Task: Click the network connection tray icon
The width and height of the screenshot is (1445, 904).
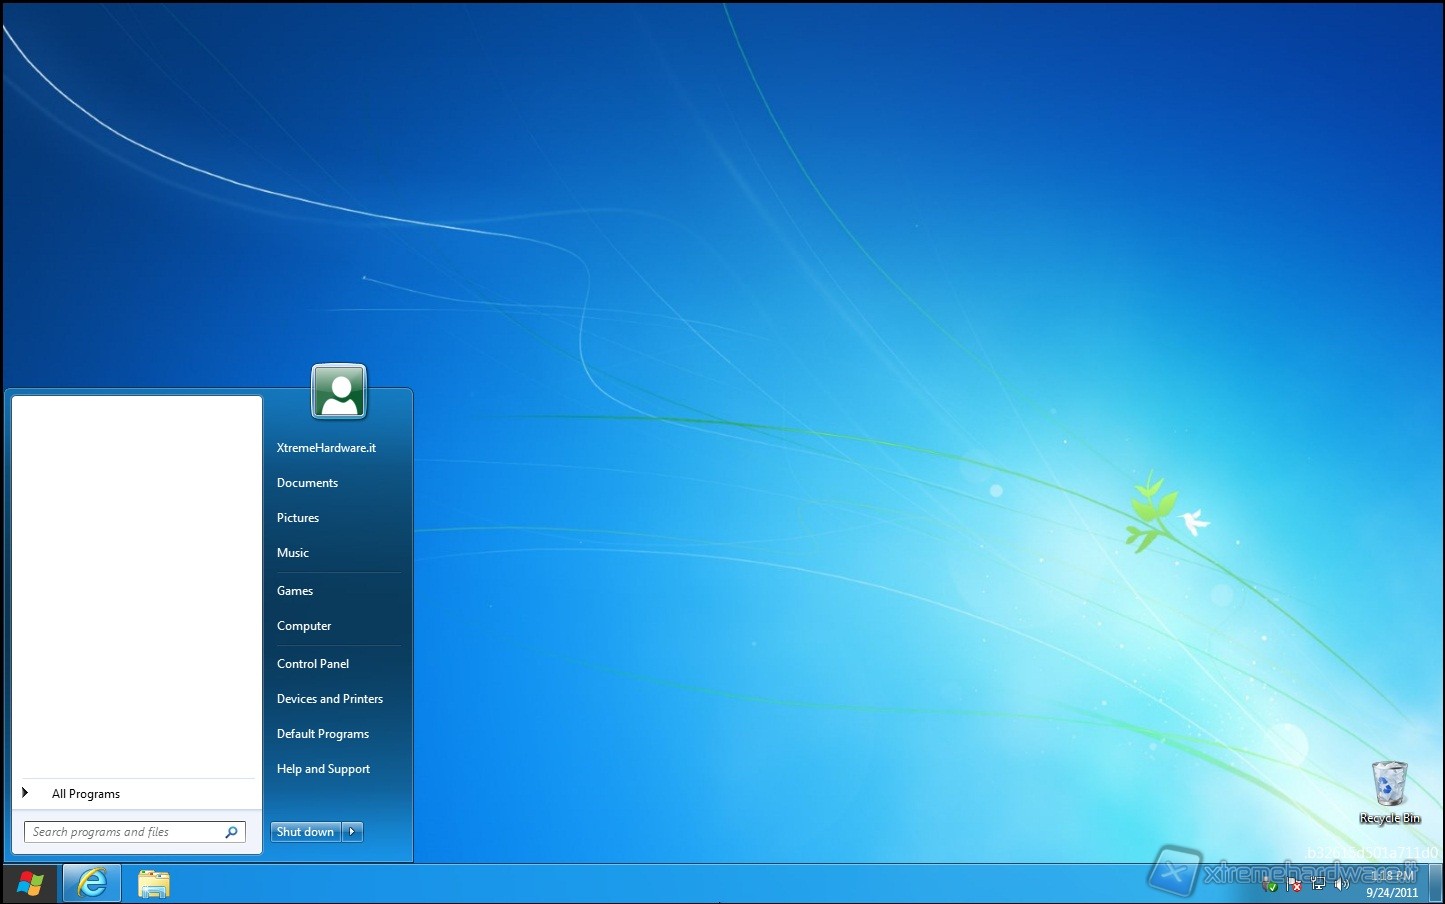Action: click(1318, 885)
